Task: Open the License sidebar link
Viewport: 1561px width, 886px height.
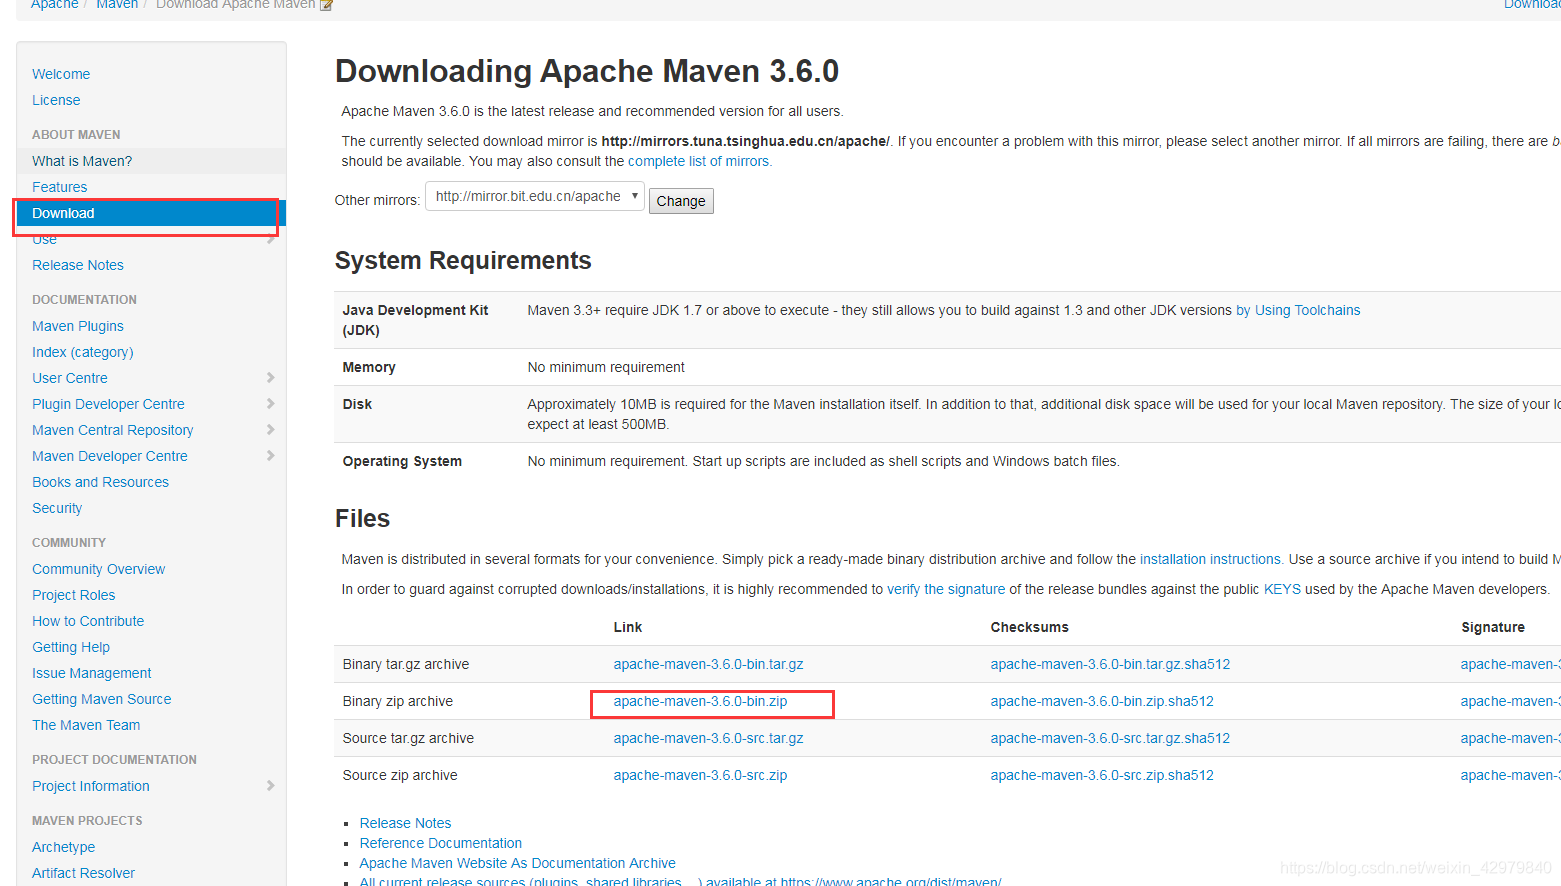Action: tap(56, 100)
